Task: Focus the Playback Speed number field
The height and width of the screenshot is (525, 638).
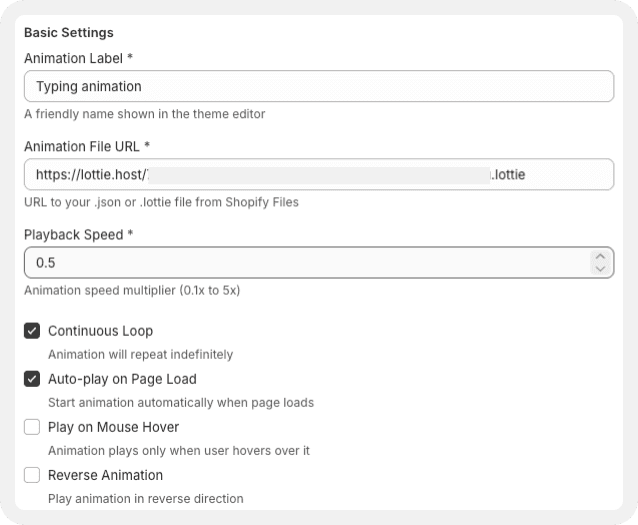Action: (x=300, y=262)
